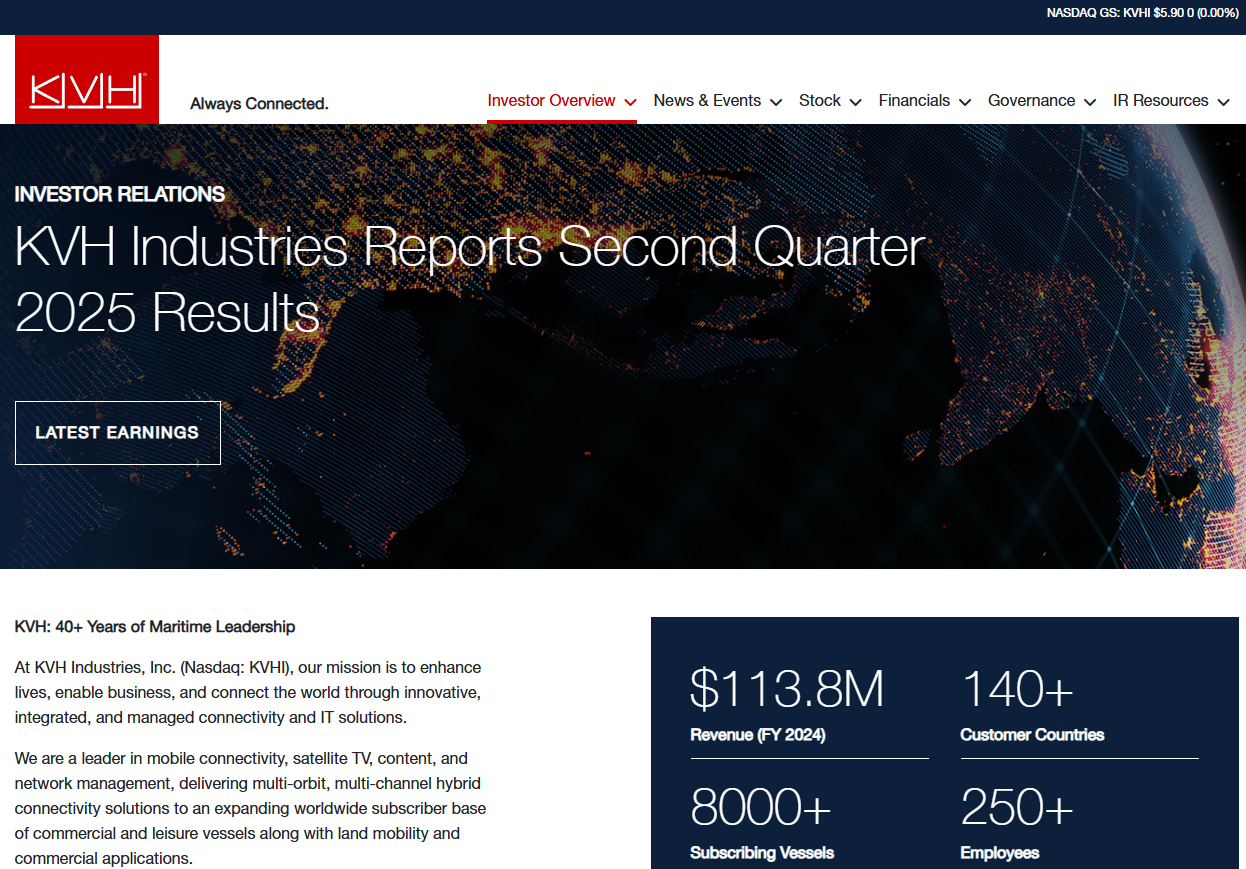The width and height of the screenshot is (1246, 869).
Task: Expand the Stock menu chevron arrow
Action: (x=855, y=102)
